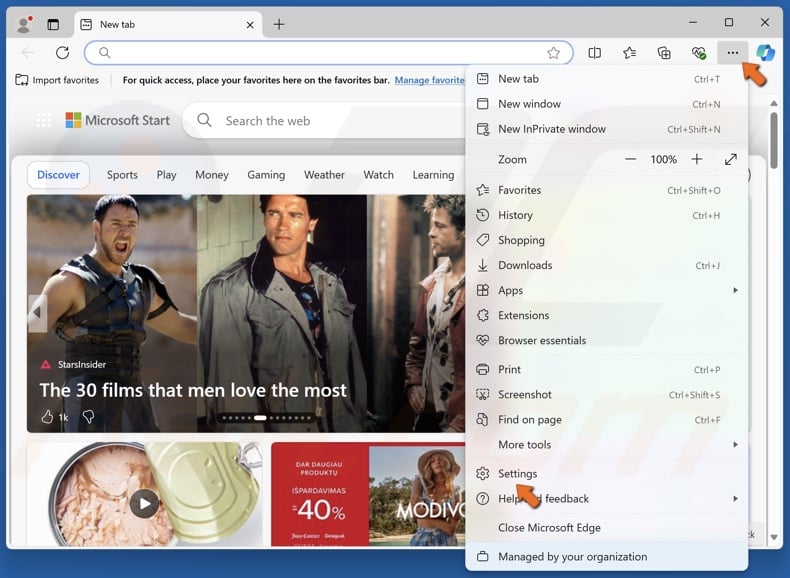Image resolution: width=790 pixels, height=578 pixels.
Task: Open Copilot sidebar icon
Action: pyautogui.click(x=765, y=52)
